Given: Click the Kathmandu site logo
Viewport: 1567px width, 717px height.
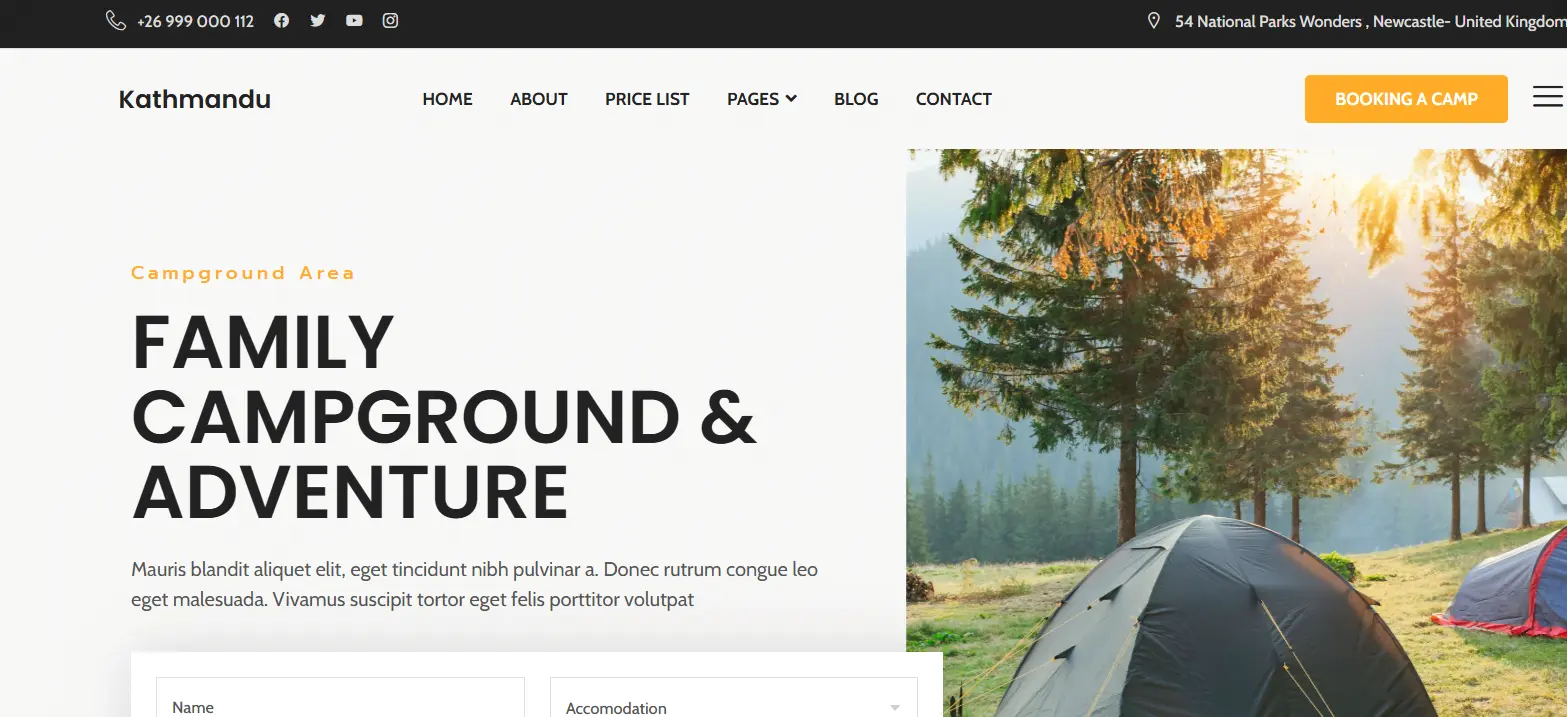Looking at the screenshot, I should coord(195,99).
